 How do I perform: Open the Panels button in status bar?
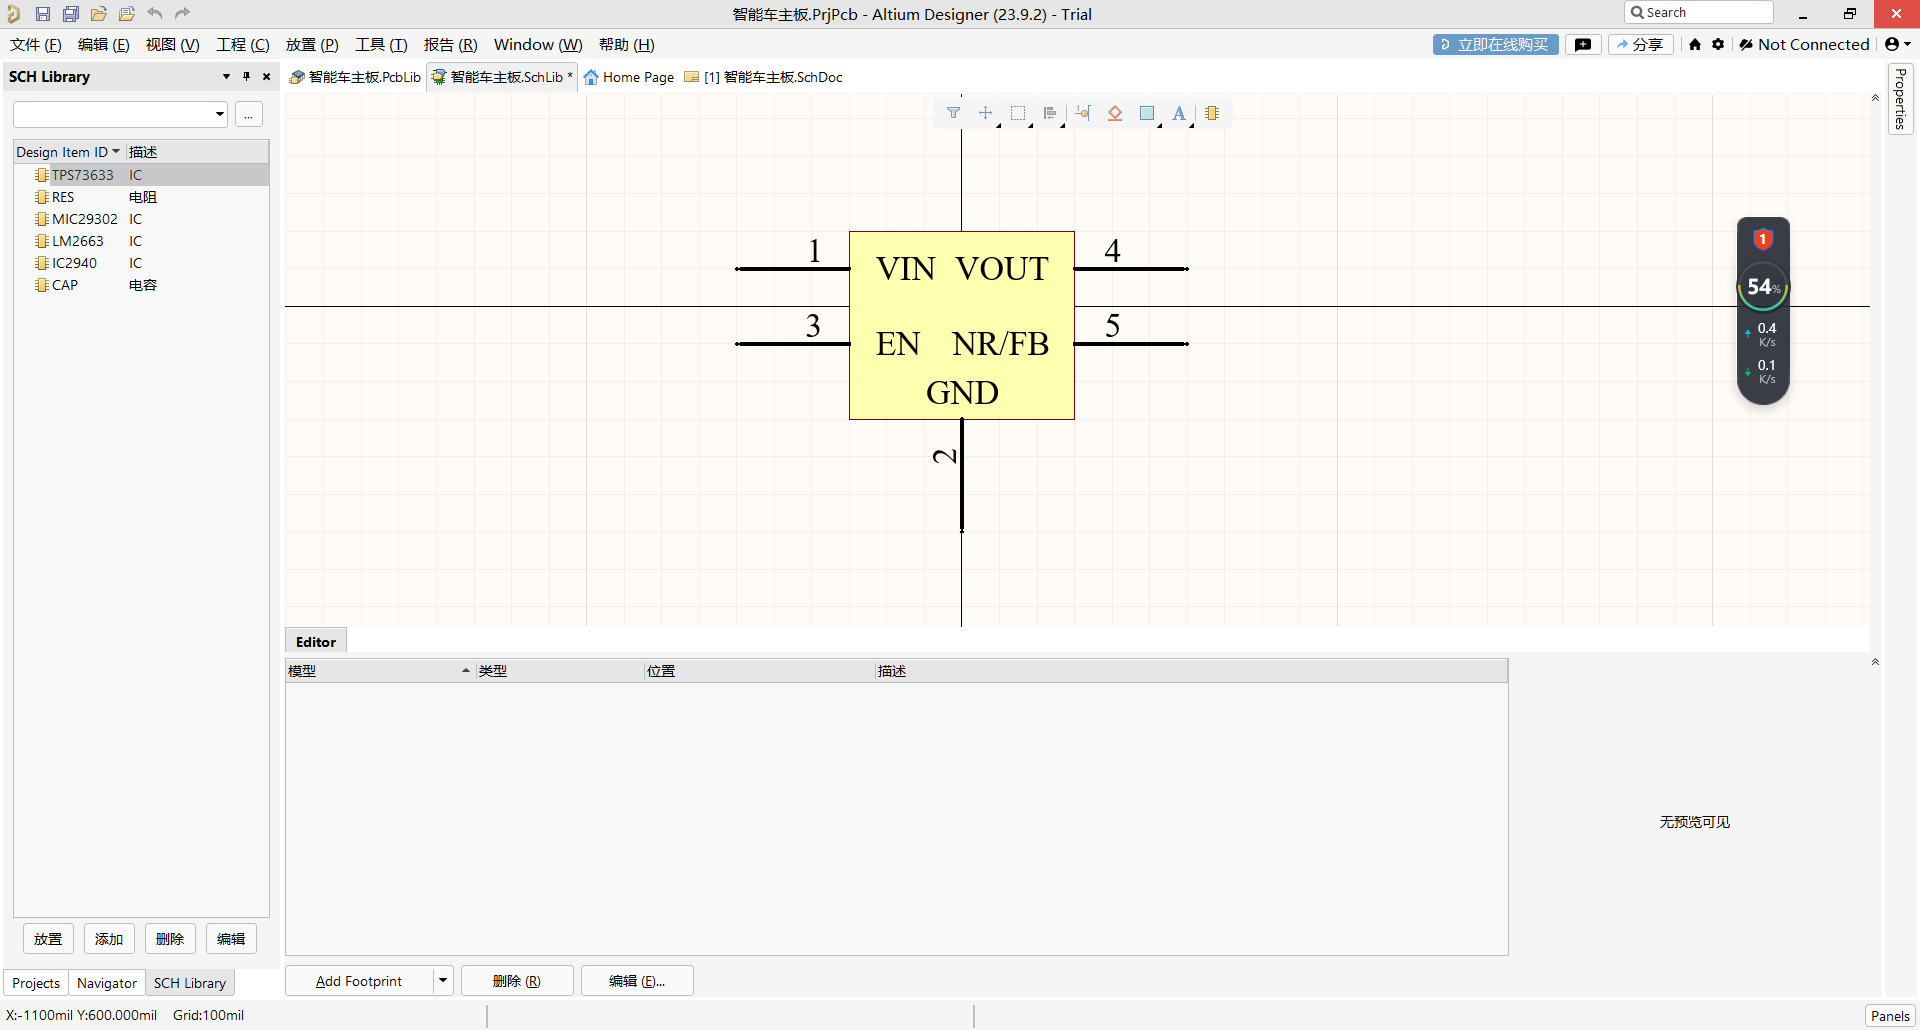(x=1889, y=1016)
